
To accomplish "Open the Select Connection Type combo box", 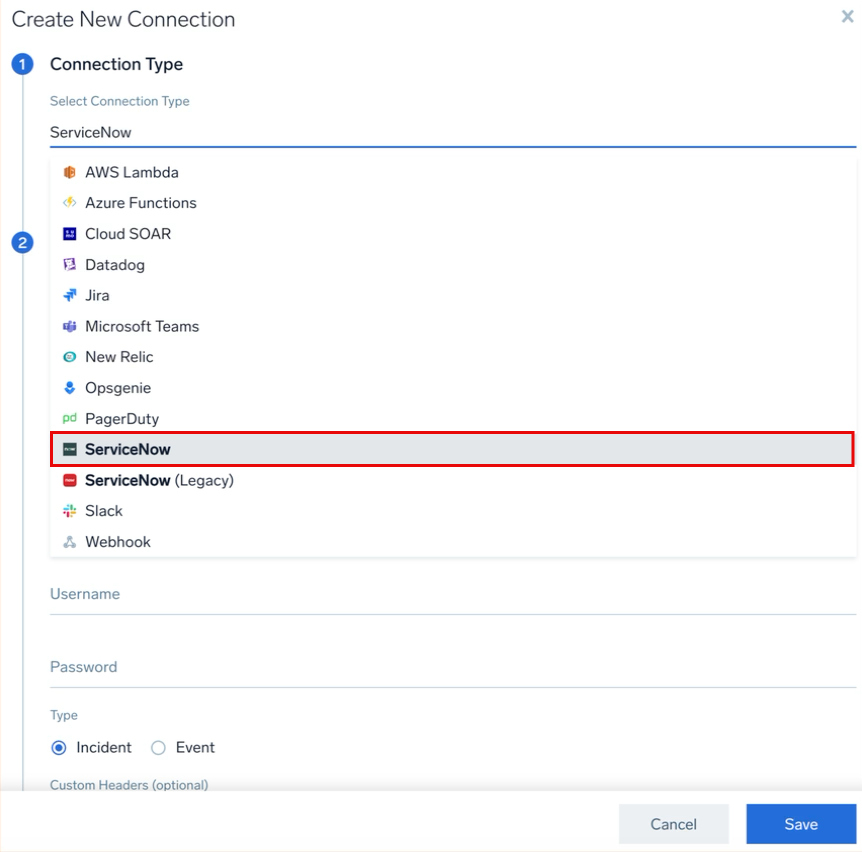I will point(452,132).
